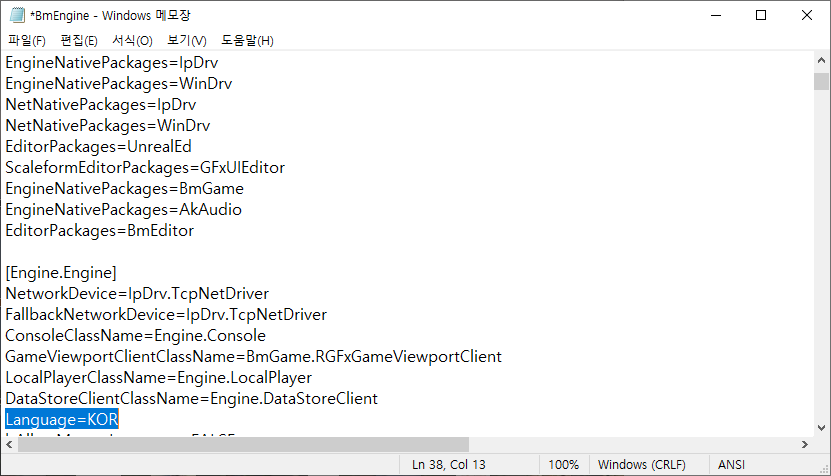Click the line NetworkDevice=IpDrv.TcpNetDriver

coord(137,294)
